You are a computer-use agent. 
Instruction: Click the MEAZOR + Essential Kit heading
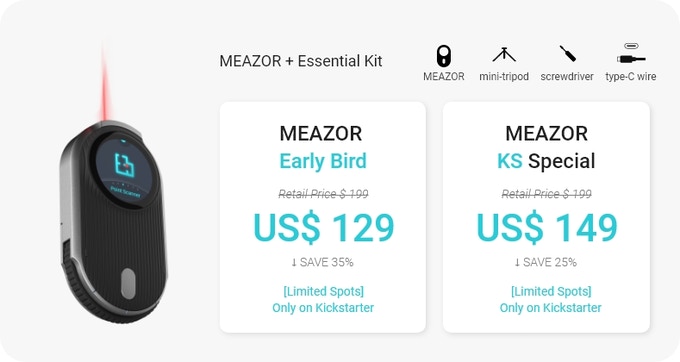(x=301, y=61)
